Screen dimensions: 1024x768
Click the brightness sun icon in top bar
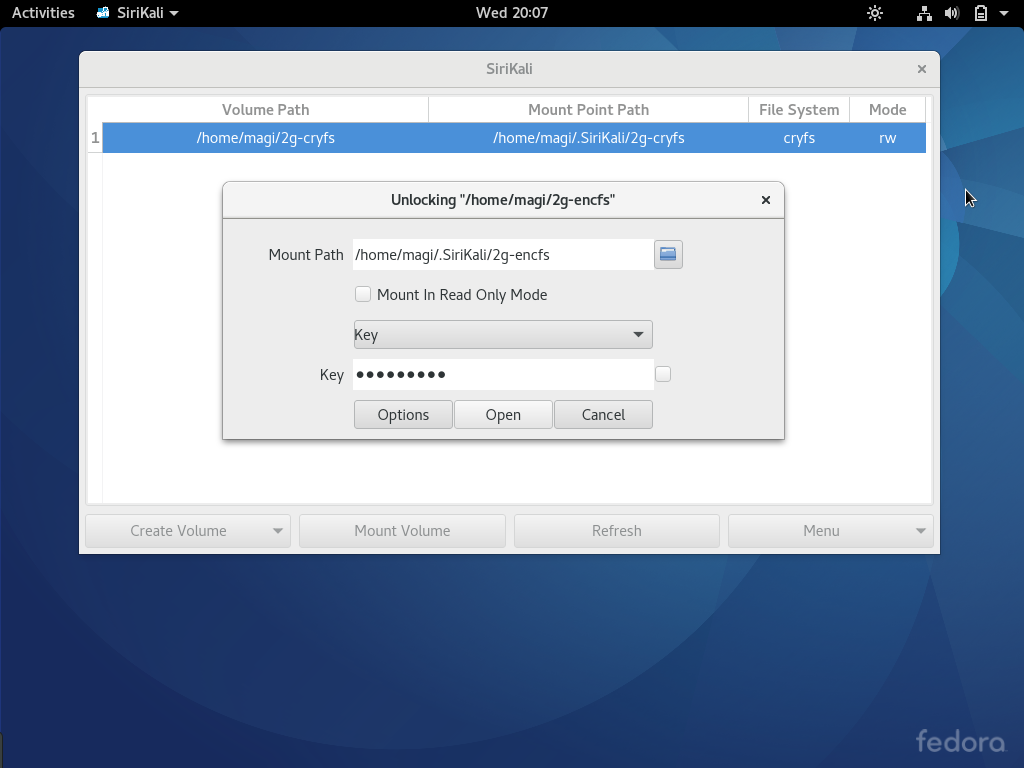[x=874, y=13]
